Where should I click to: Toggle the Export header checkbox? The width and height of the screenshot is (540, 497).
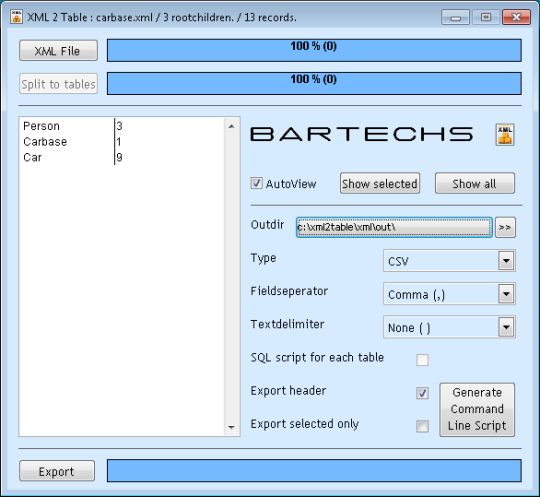[422, 393]
